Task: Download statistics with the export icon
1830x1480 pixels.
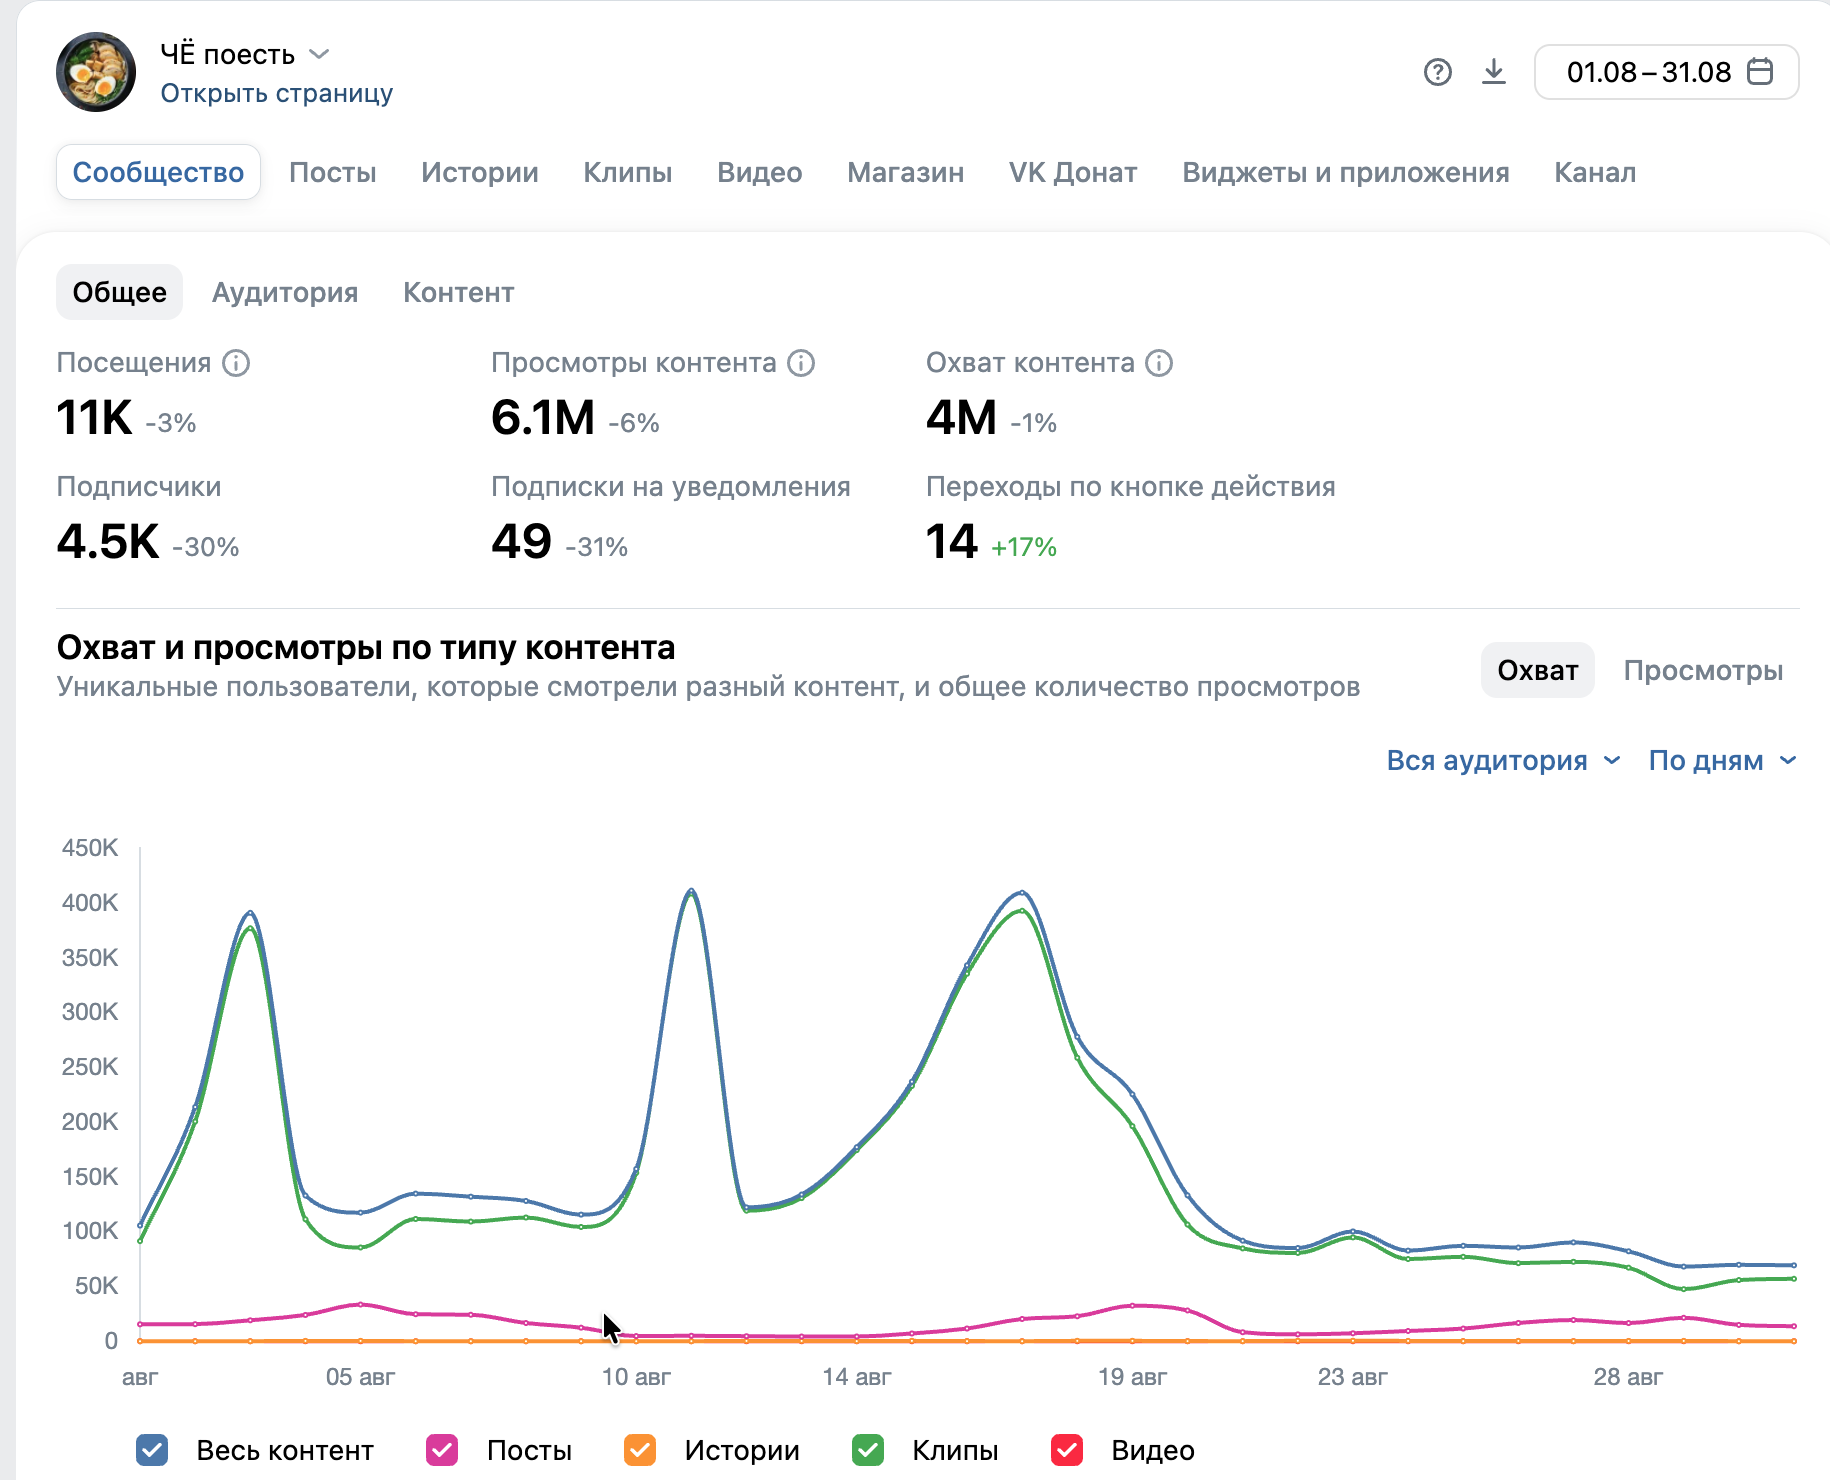Action: 1493,72
